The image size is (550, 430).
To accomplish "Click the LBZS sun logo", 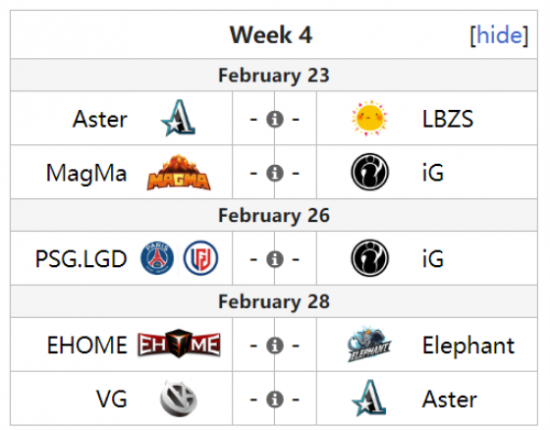I will (x=369, y=118).
